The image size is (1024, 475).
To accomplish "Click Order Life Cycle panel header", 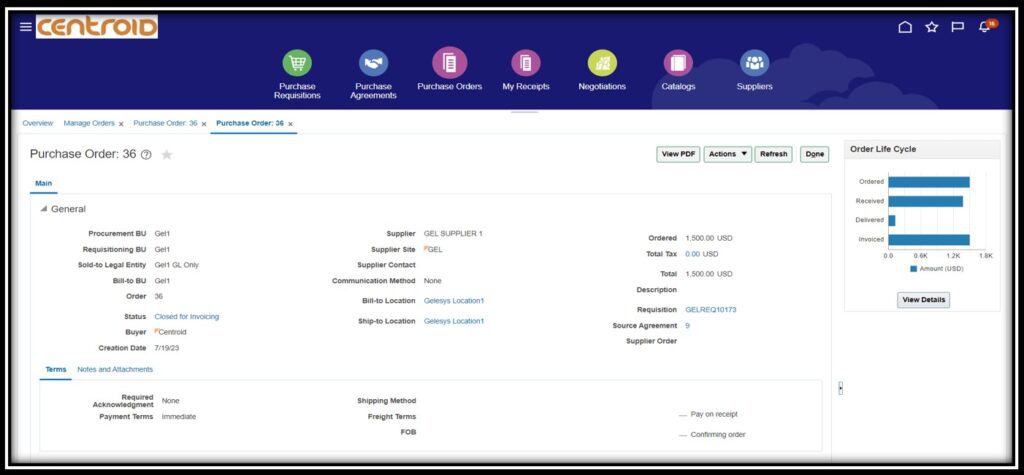I will (922, 150).
